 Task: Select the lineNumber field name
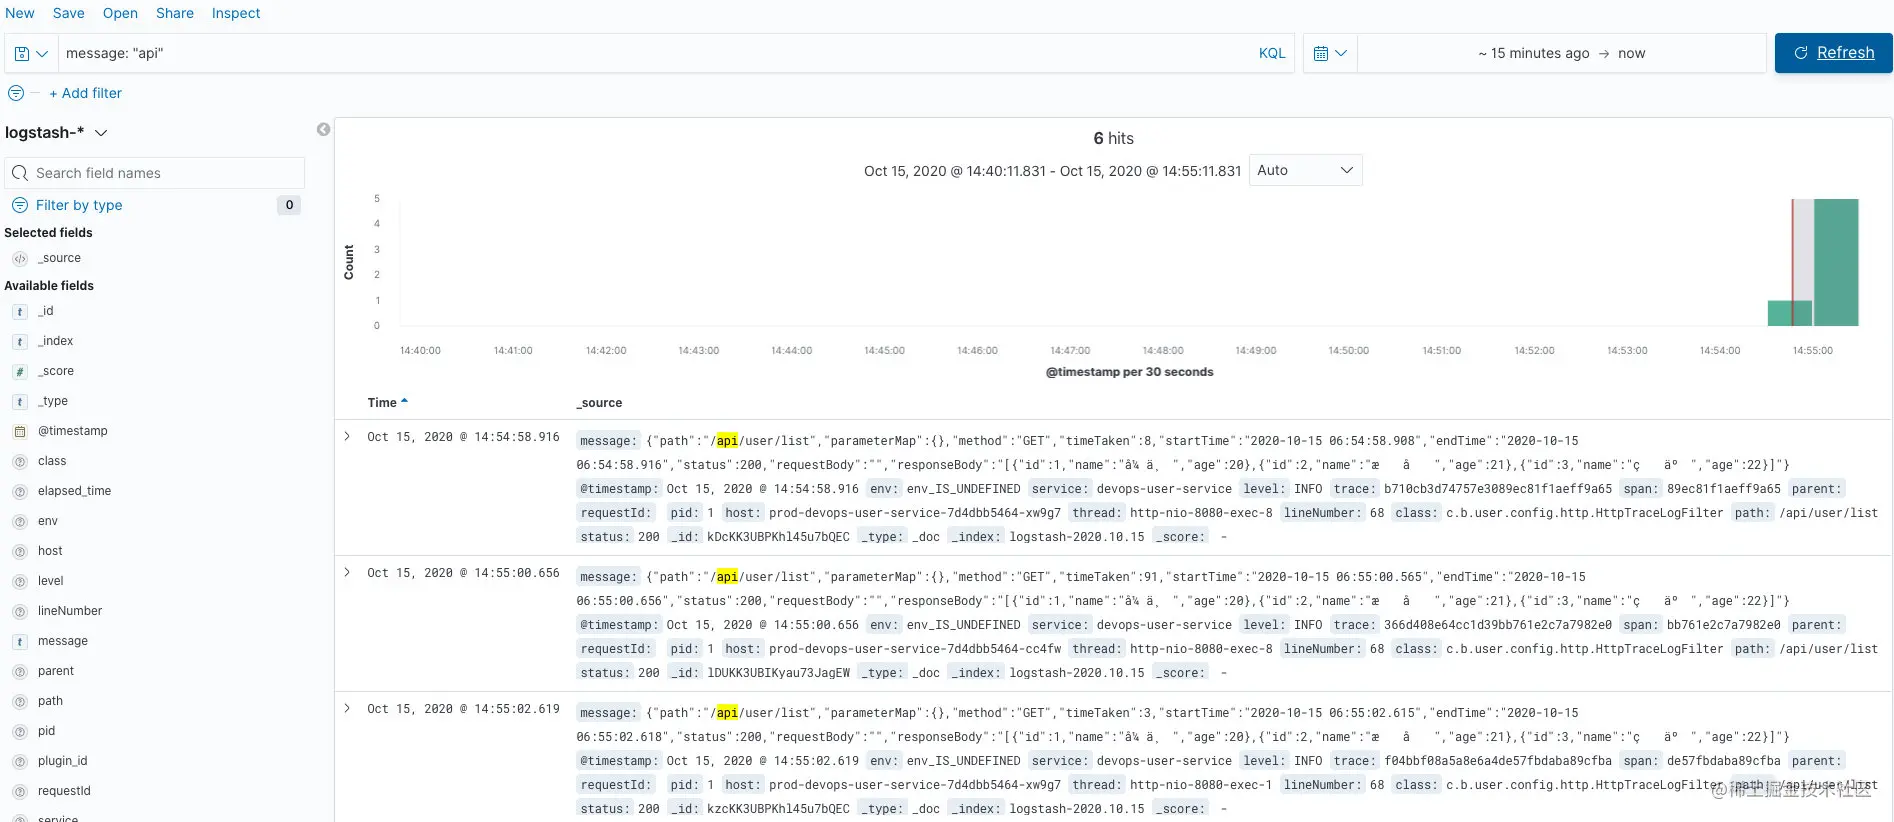70,611
